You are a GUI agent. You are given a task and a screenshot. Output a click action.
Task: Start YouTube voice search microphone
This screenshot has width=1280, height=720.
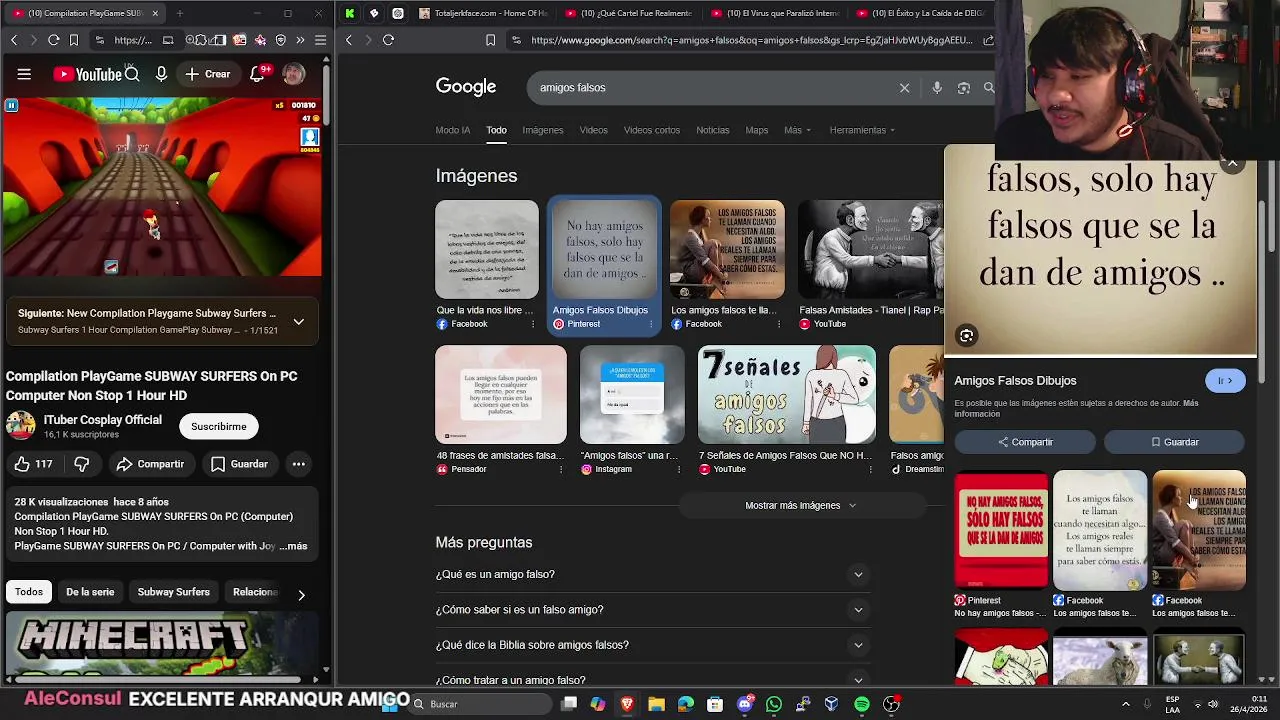coord(161,74)
